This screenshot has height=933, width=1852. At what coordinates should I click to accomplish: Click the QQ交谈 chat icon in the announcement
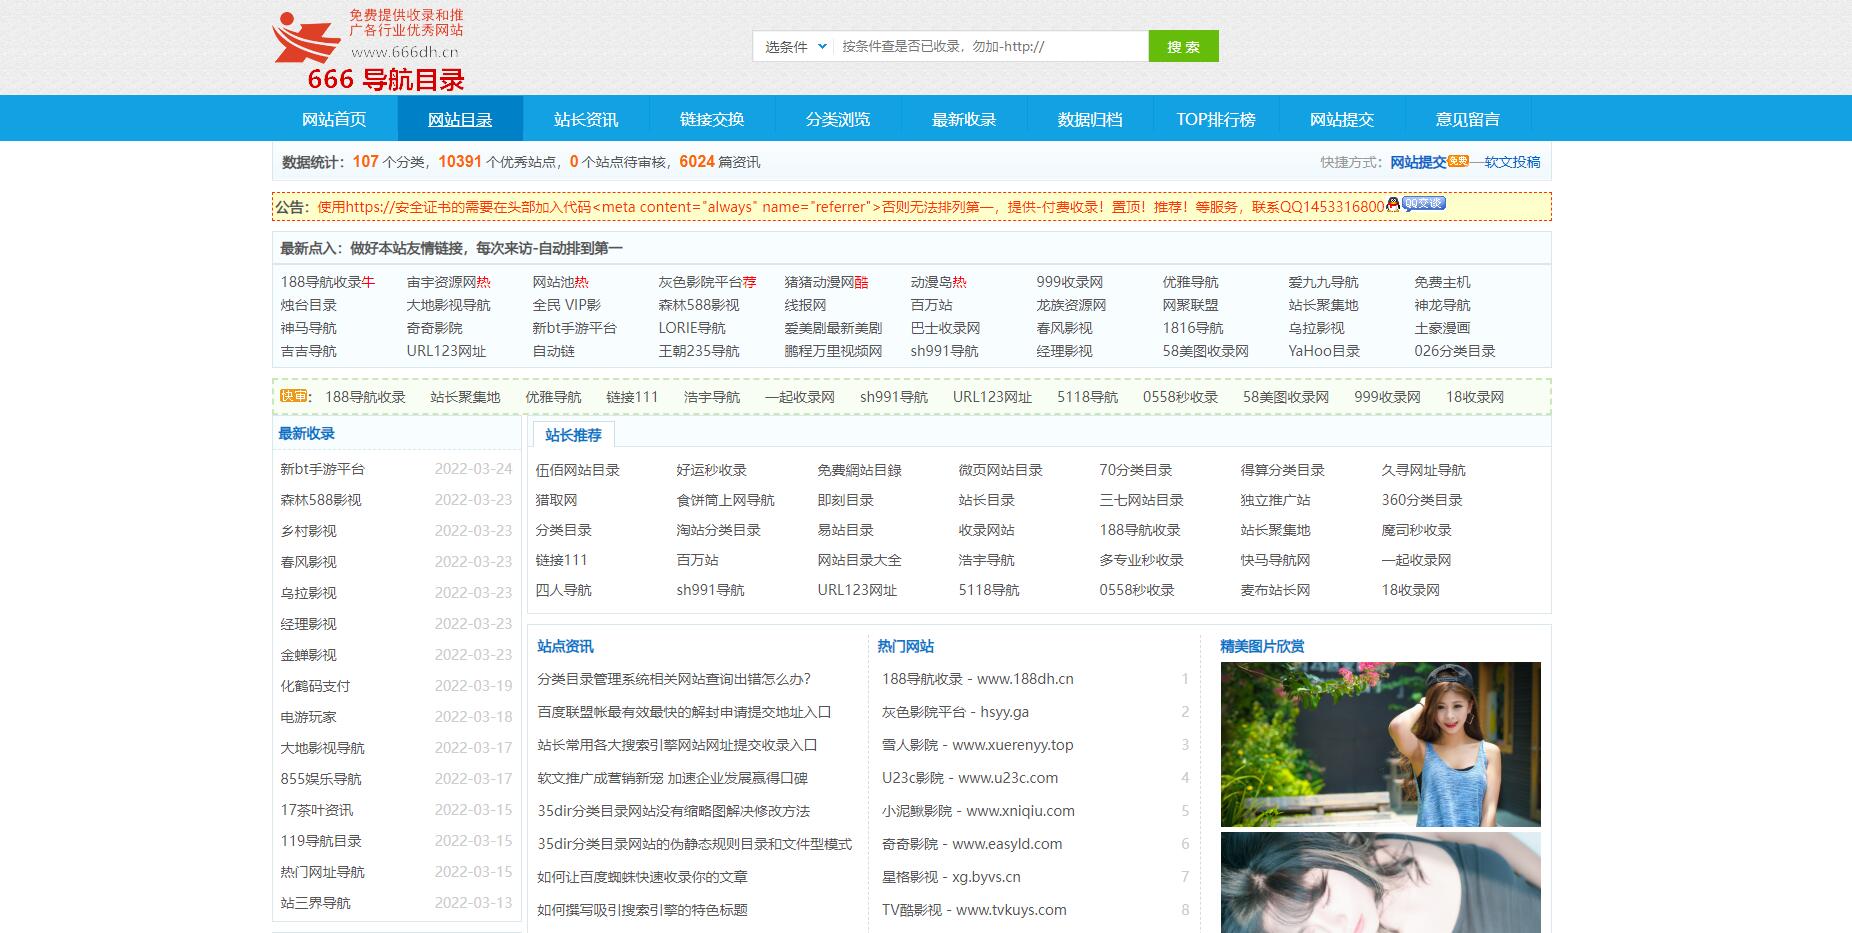pos(1423,204)
